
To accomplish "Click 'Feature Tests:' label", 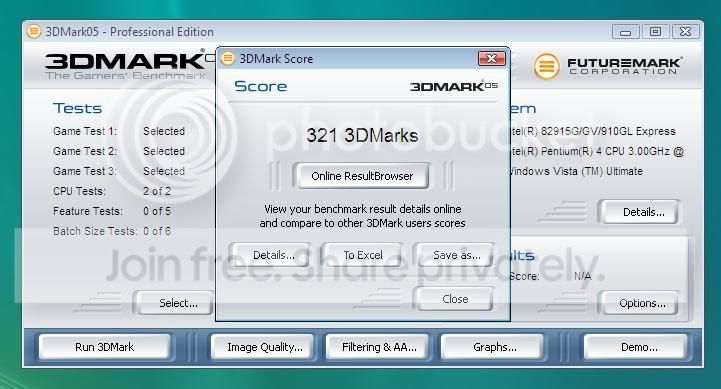I will [x=88, y=211].
